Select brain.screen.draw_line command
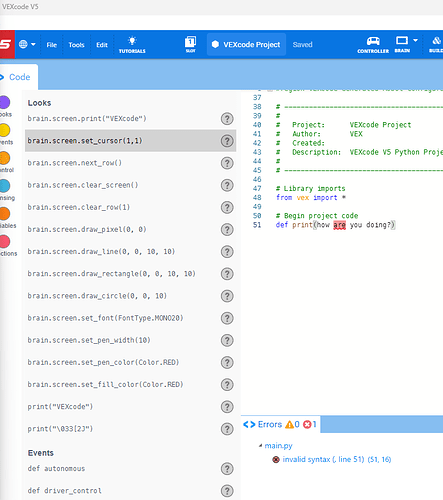This screenshot has width=443, height=500. (x=101, y=251)
